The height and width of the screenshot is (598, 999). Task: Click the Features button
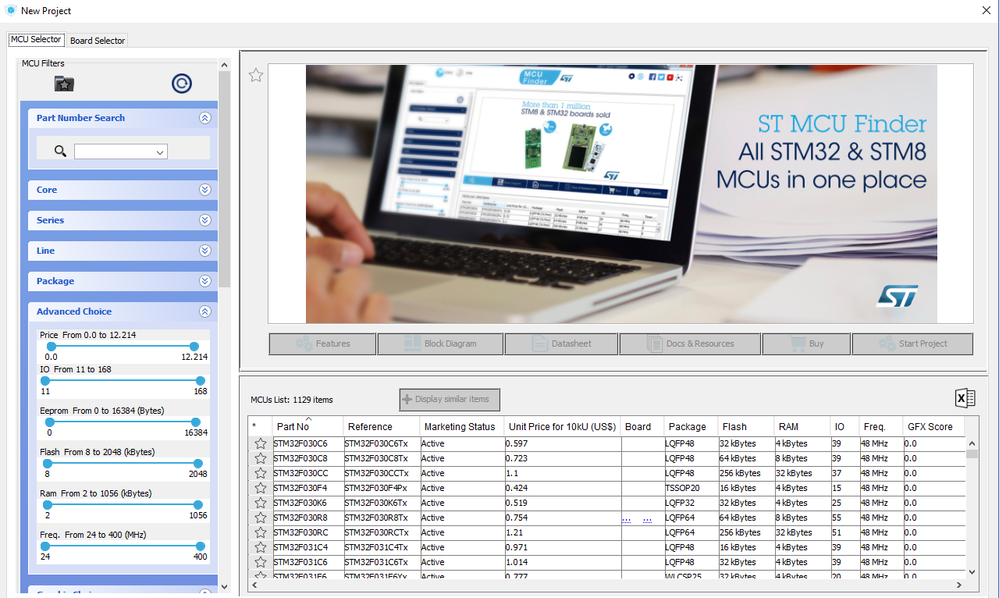click(x=322, y=344)
